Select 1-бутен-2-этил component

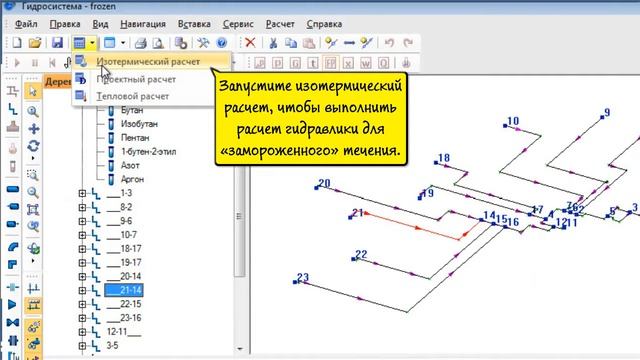tap(149, 152)
